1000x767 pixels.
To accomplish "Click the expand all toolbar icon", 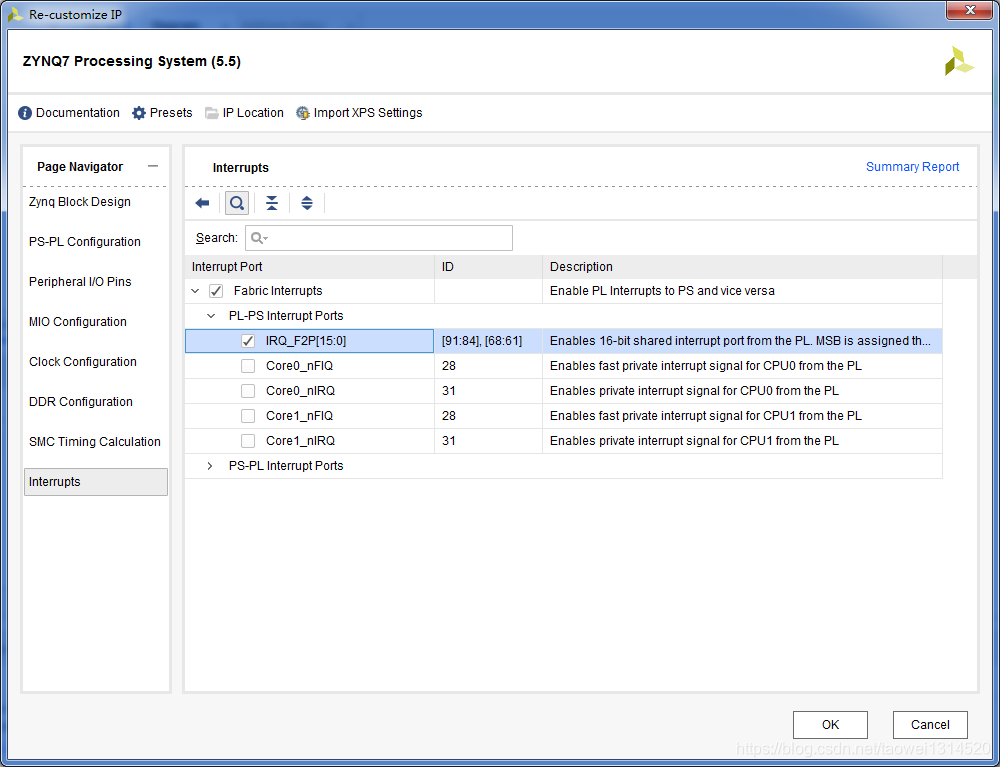I will [x=307, y=203].
